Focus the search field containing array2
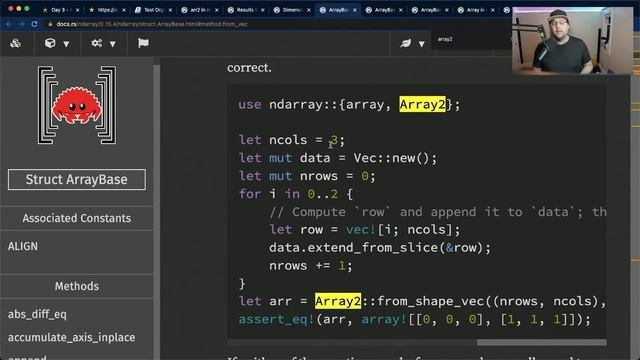Screen dimensions: 640x360 click(x=471, y=40)
